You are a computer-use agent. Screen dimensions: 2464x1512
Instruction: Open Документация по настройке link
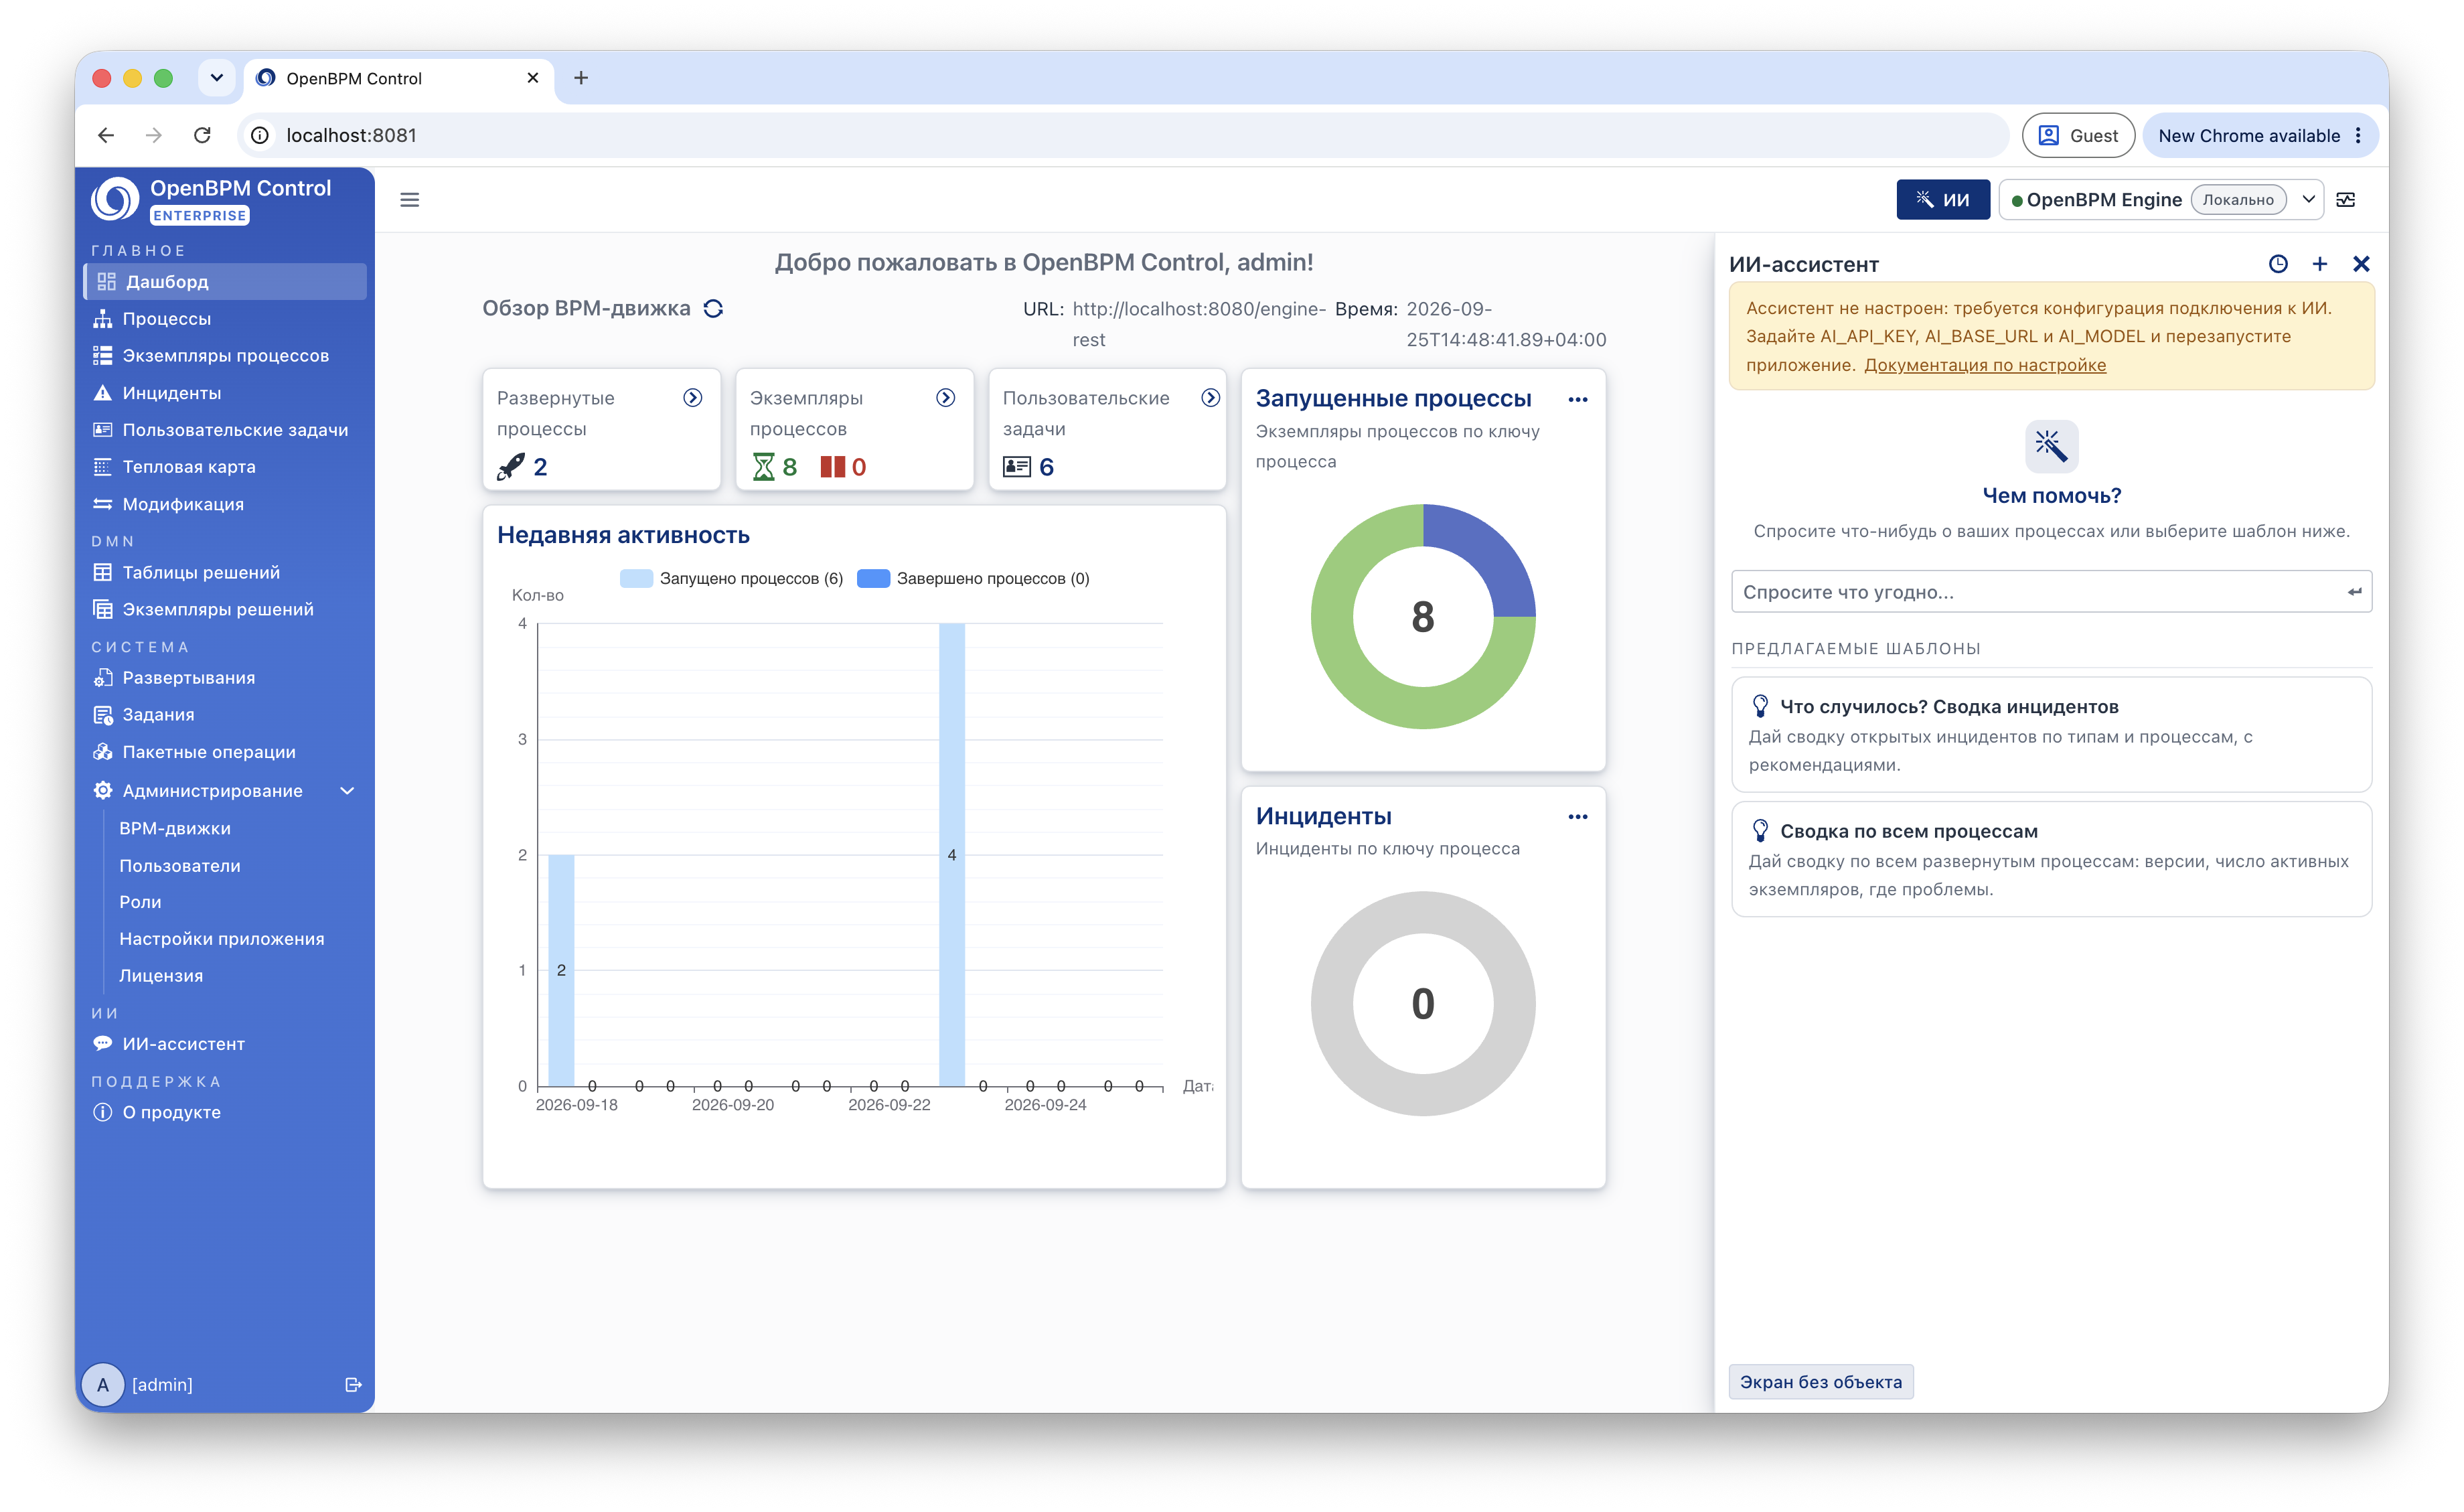pos(1985,365)
